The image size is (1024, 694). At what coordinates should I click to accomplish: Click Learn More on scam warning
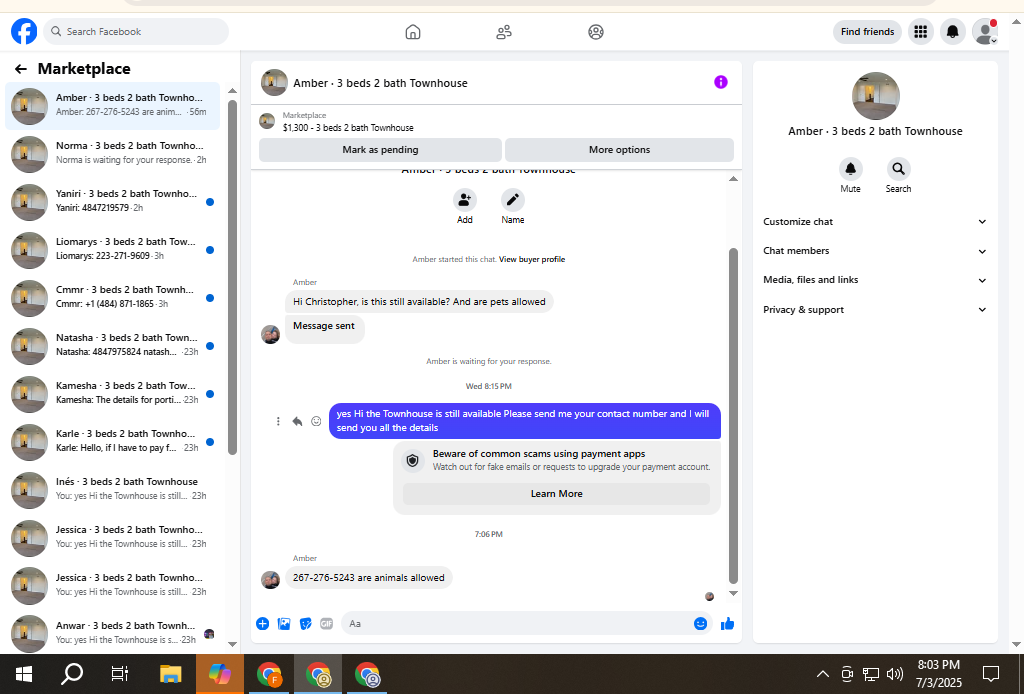(556, 494)
